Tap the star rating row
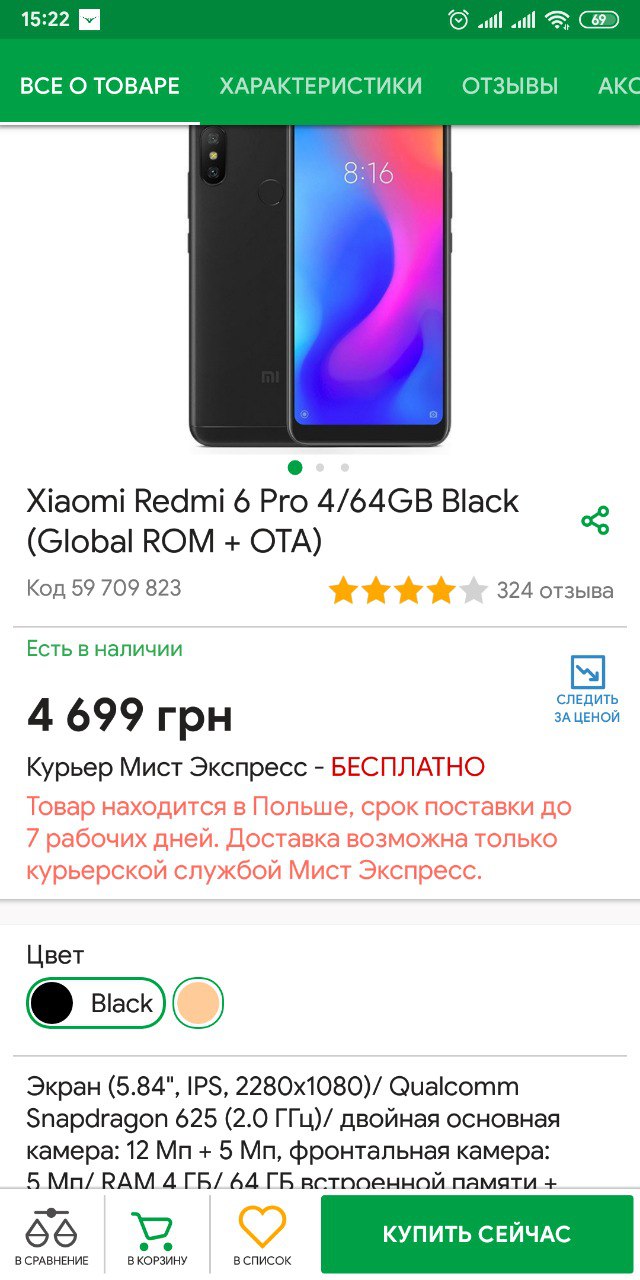 pos(408,591)
